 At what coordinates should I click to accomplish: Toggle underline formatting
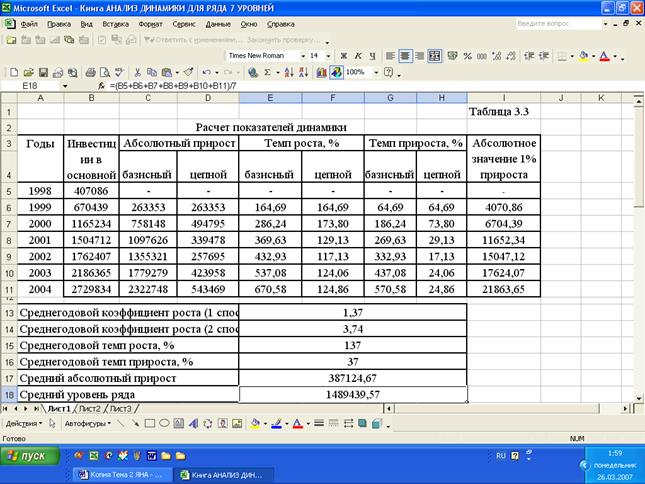pyautogui.click(x=372, y=56)
